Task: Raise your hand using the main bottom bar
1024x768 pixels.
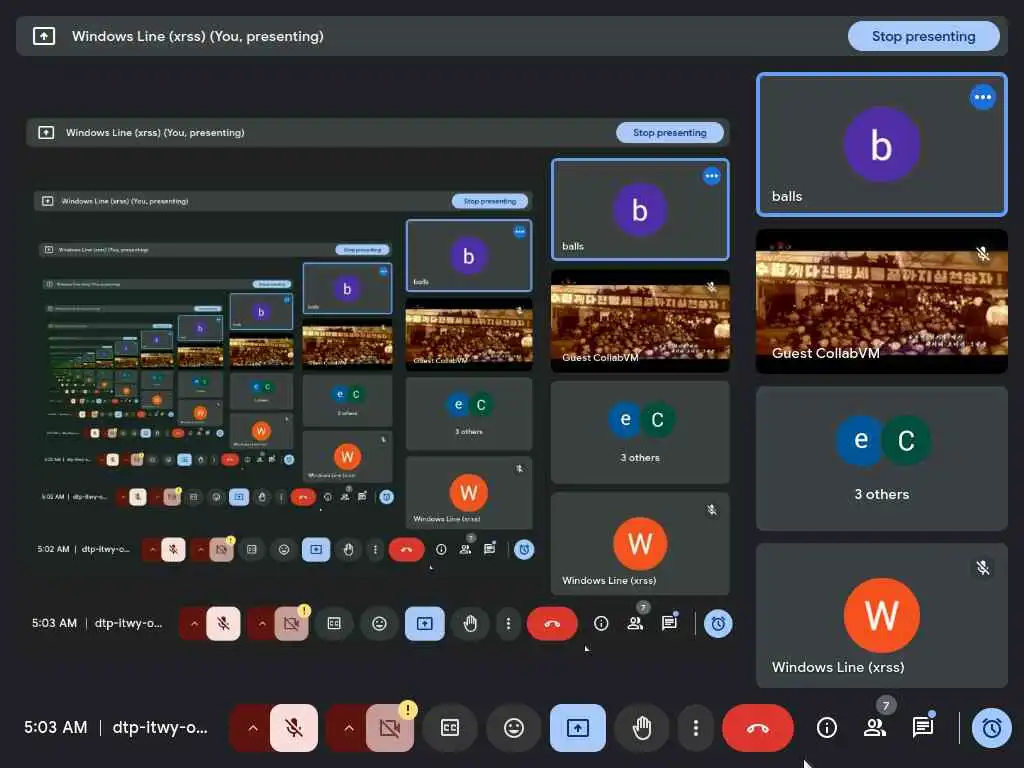Action: 641,728
